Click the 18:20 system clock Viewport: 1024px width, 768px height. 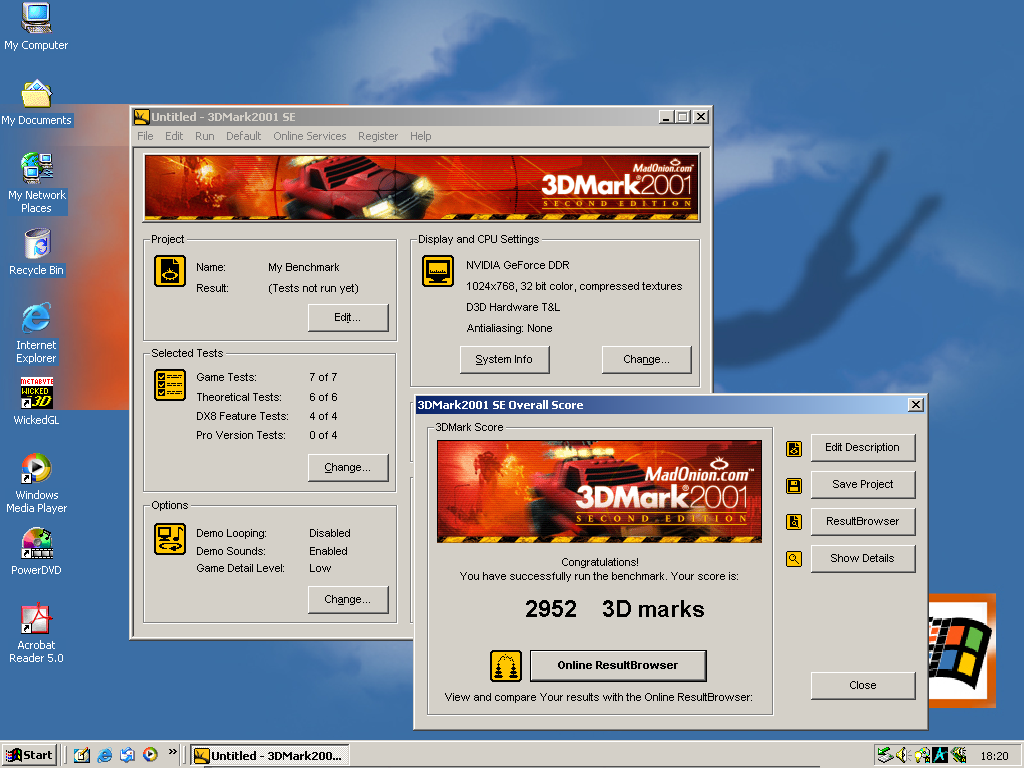pyautogui.click(x=994, y=756)
